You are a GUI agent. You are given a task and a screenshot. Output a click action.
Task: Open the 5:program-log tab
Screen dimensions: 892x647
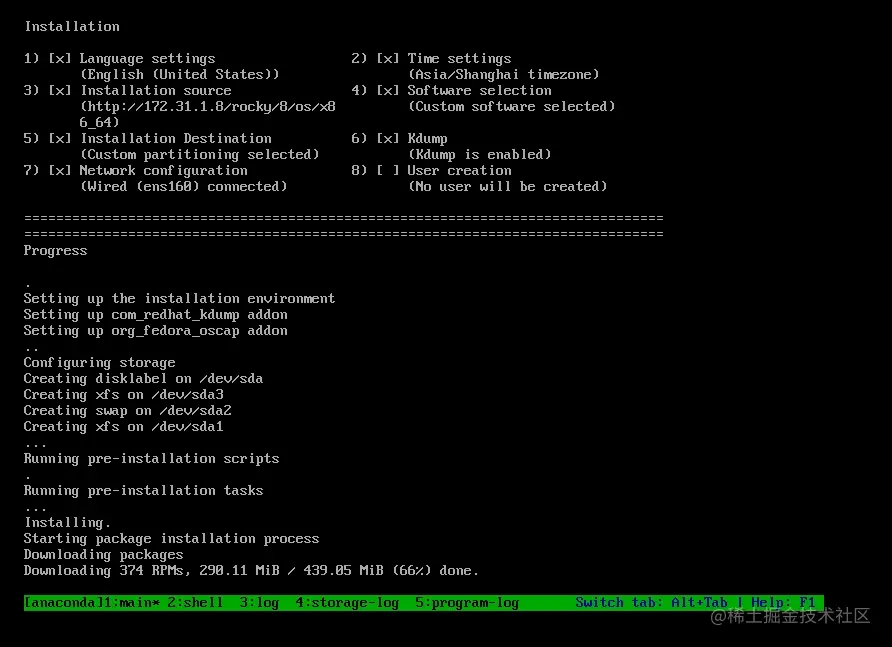coord(466,603)
